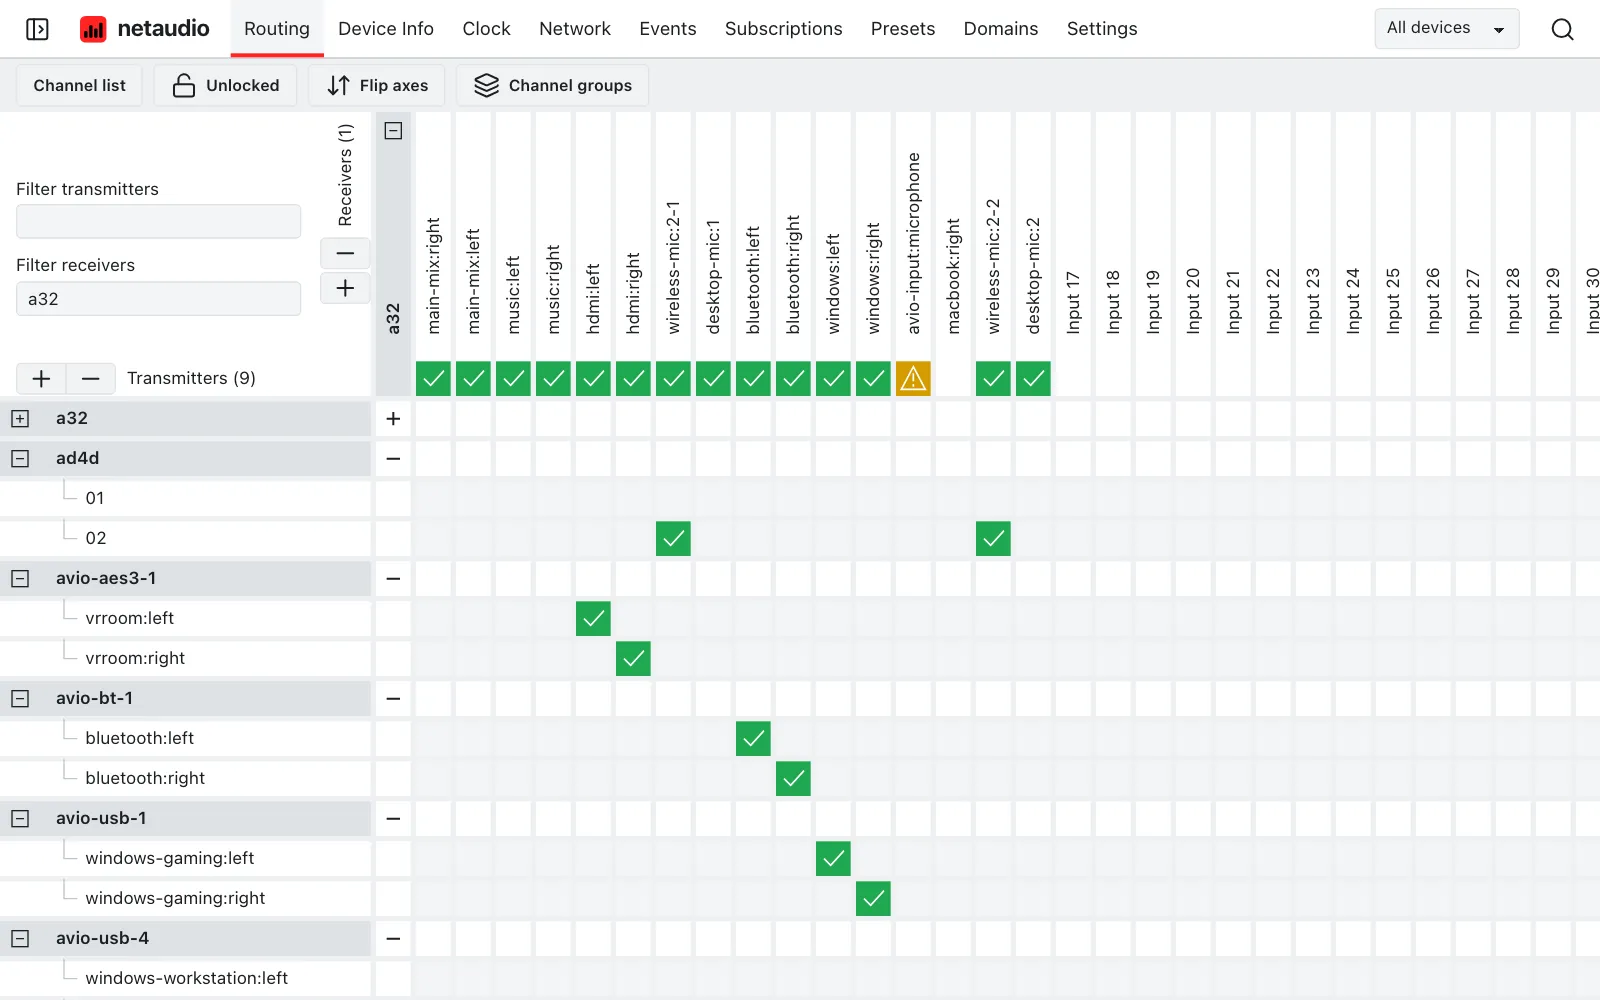
Task: Click the Filter transmitters input field
Action: point(158,222)
